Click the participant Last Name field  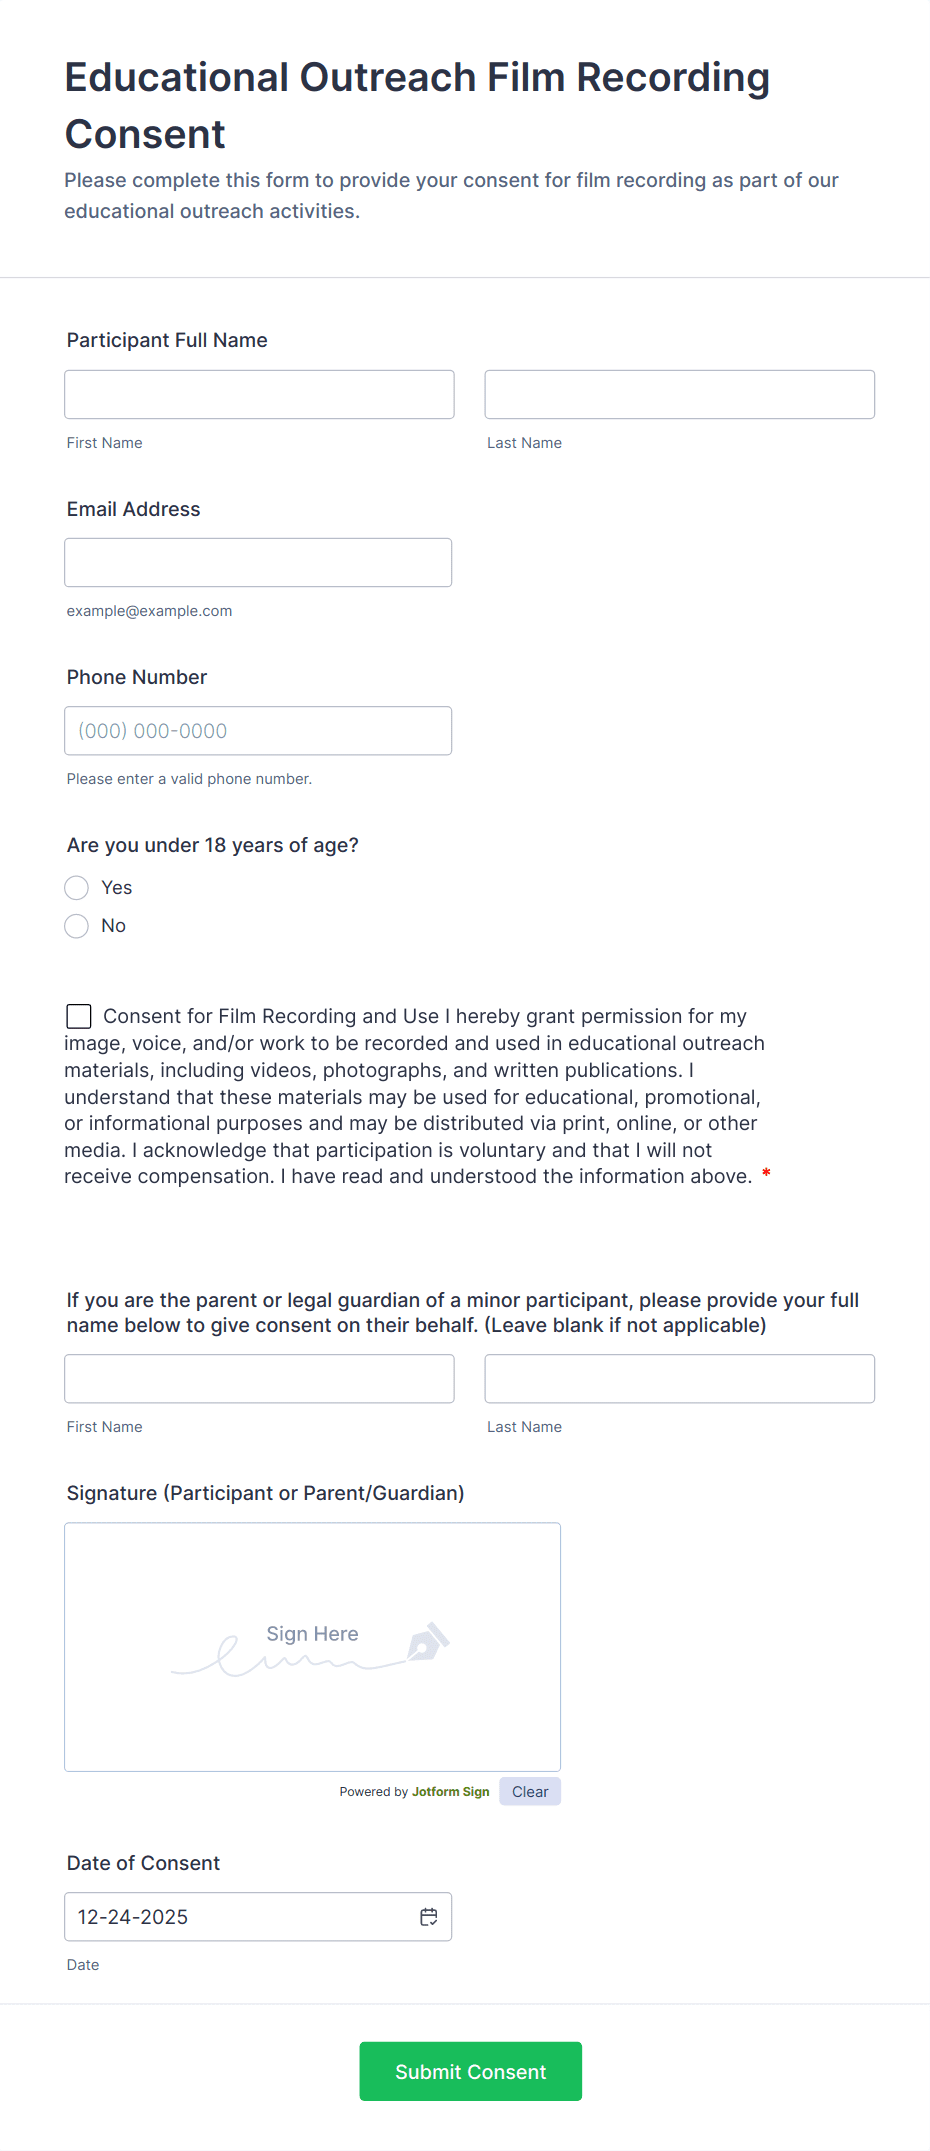679,394
